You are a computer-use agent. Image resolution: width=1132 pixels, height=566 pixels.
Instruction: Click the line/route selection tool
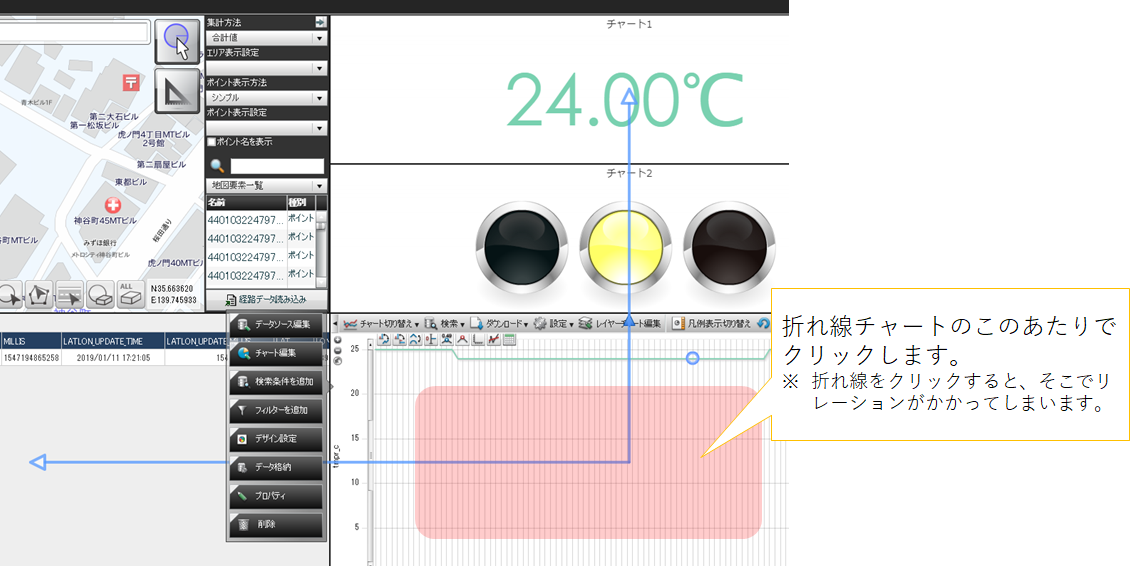point(69,295)
